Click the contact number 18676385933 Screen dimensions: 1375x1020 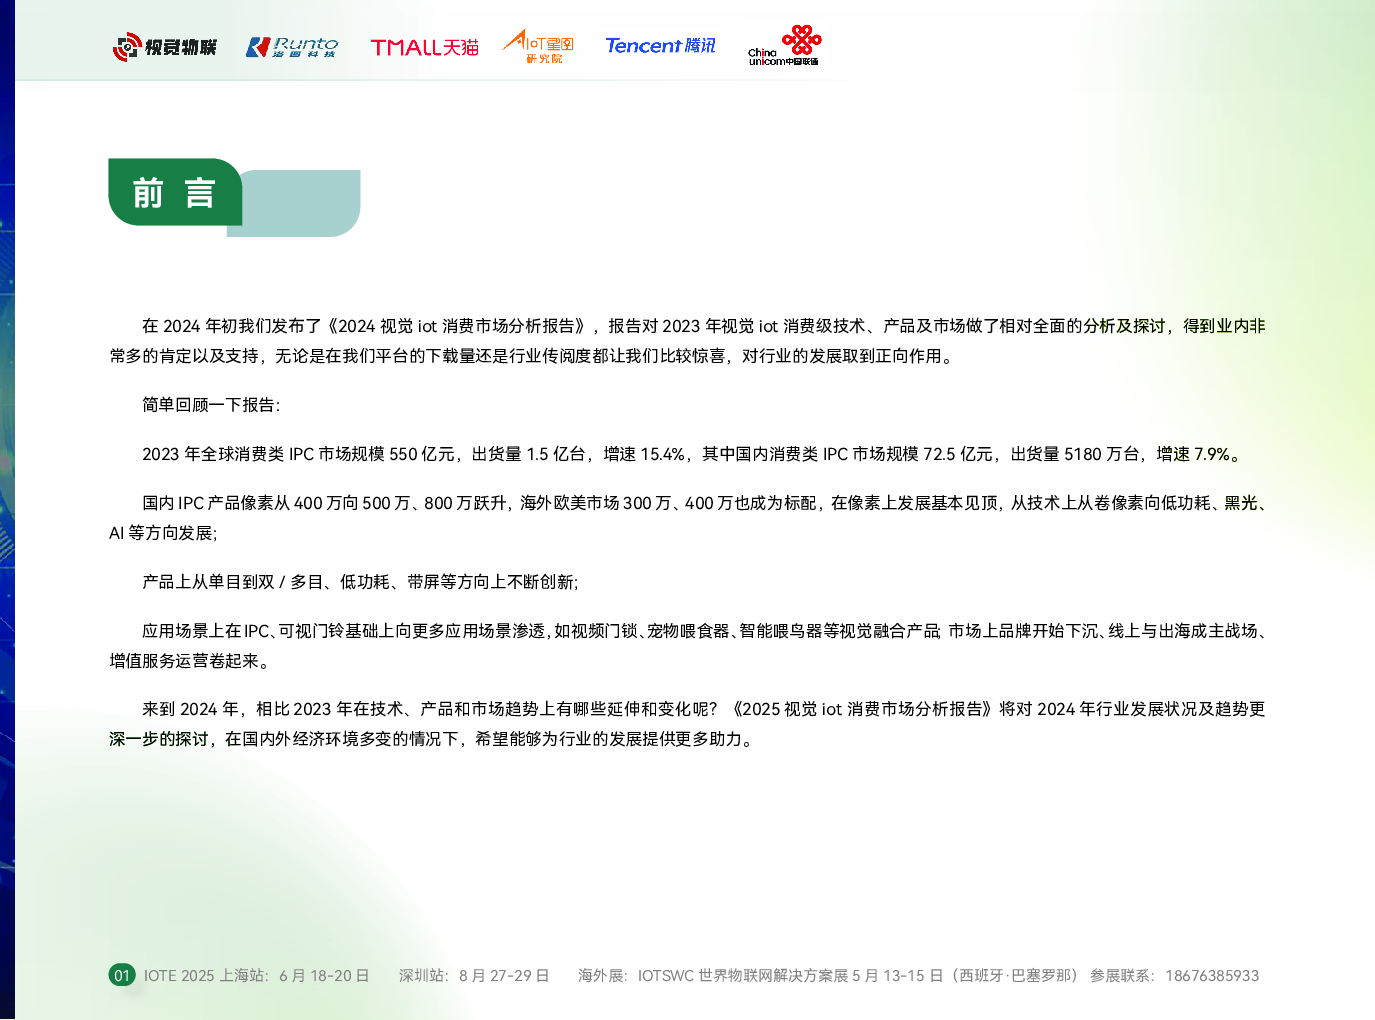point(1212,976)
